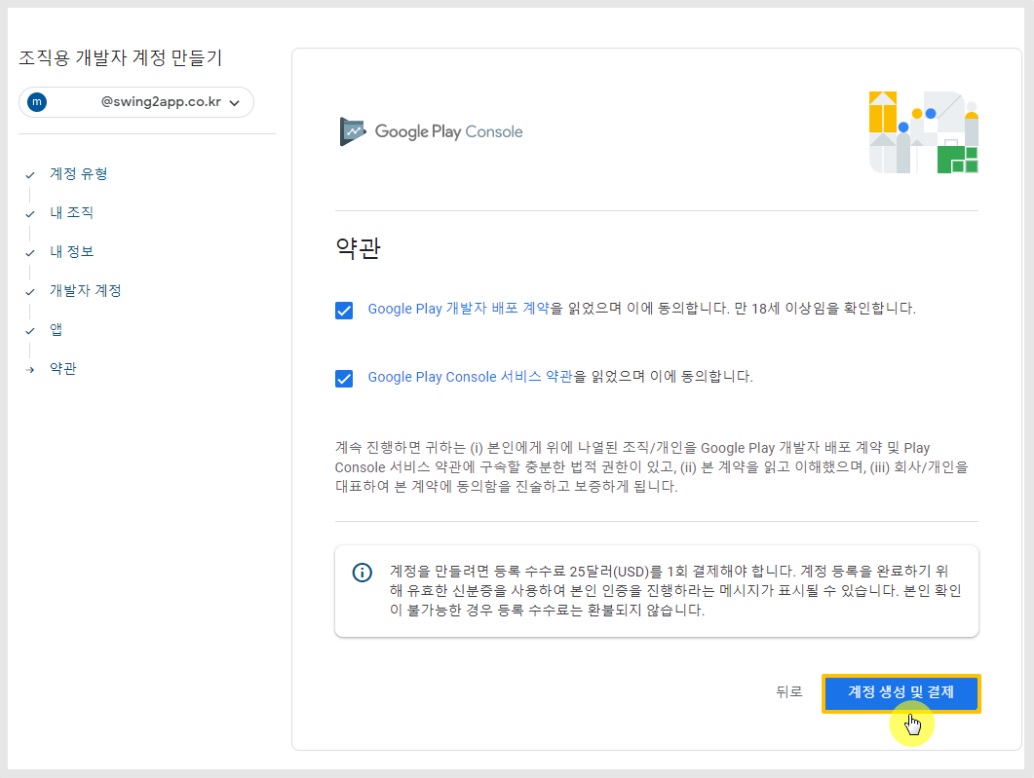Image resolution: width=1034 pixels, height=778 pixels.
Task: Select the 약관 step in sidebar
Action: 63,368
